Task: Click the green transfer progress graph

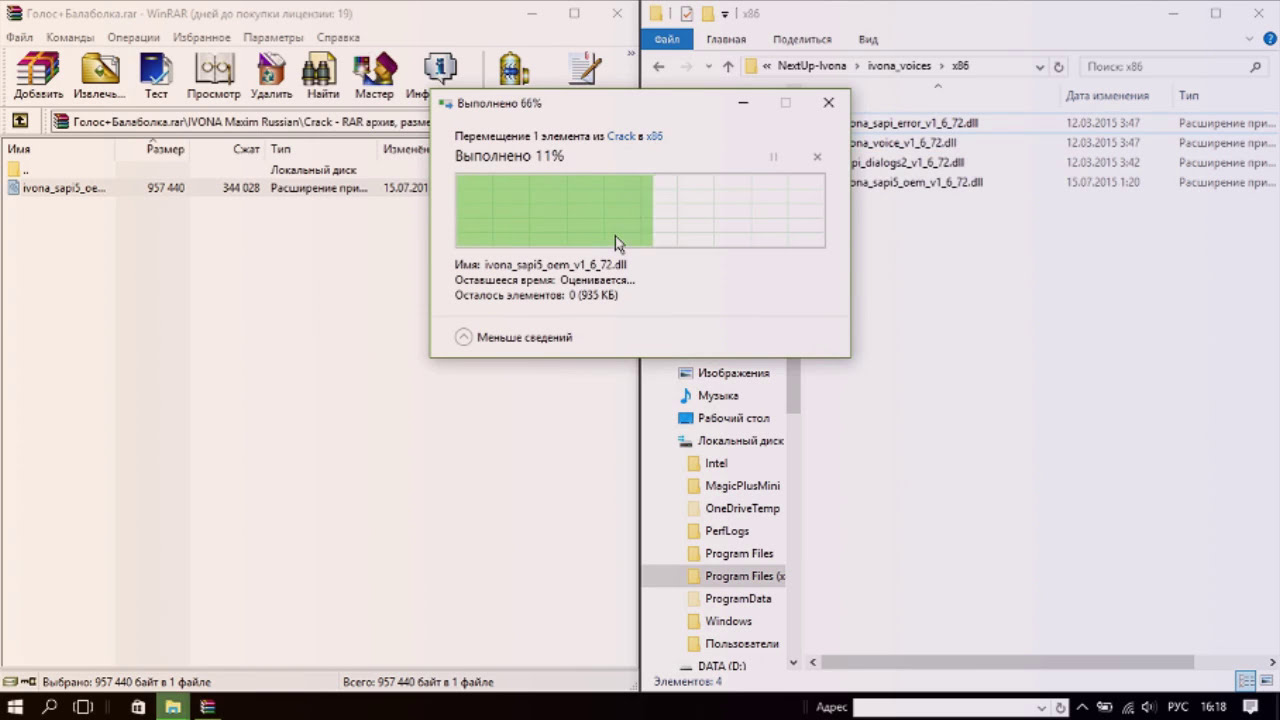Action: (640, 211)
